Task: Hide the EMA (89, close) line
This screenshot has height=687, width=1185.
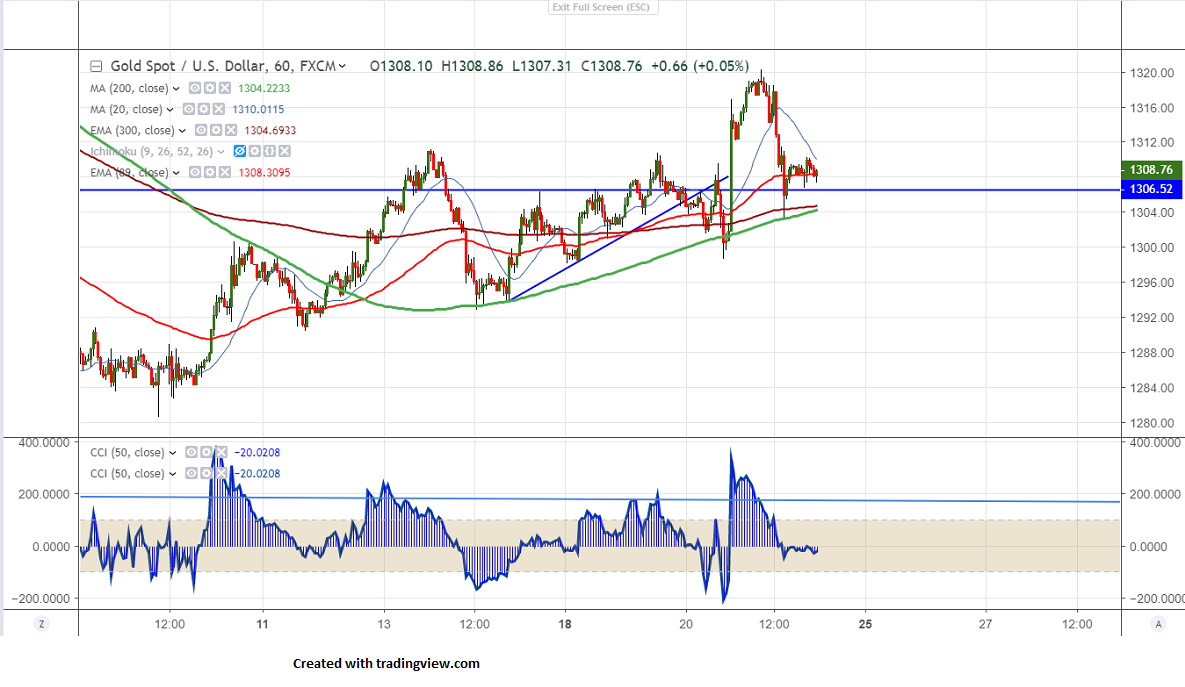Action: [194, 172]
